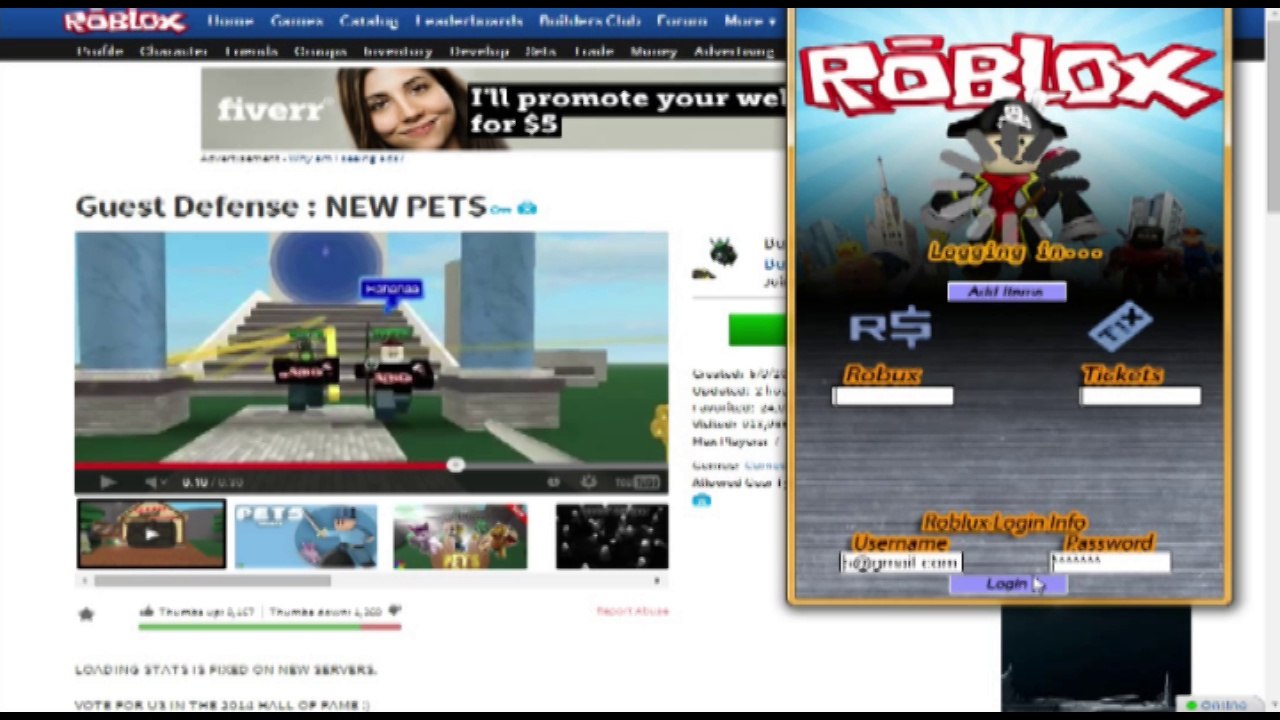Viewport: 1280px width, 720px height.
Task: Open the Home menu item
Action: click(x=230, y=21)
